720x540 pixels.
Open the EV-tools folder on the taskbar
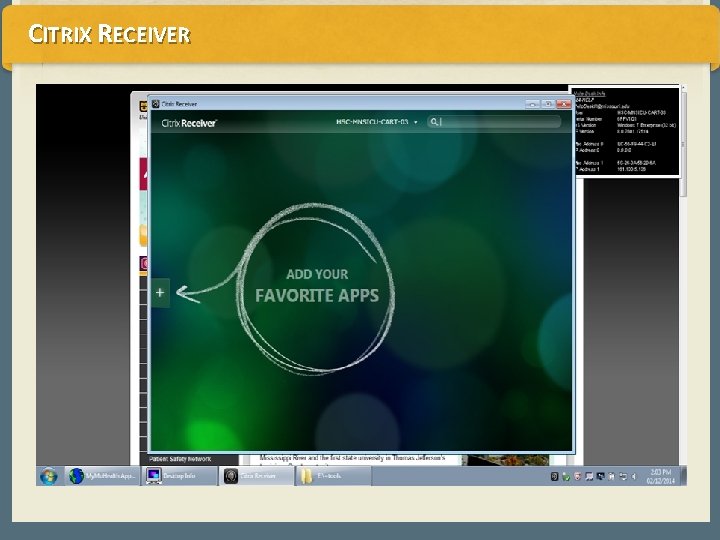334,476
